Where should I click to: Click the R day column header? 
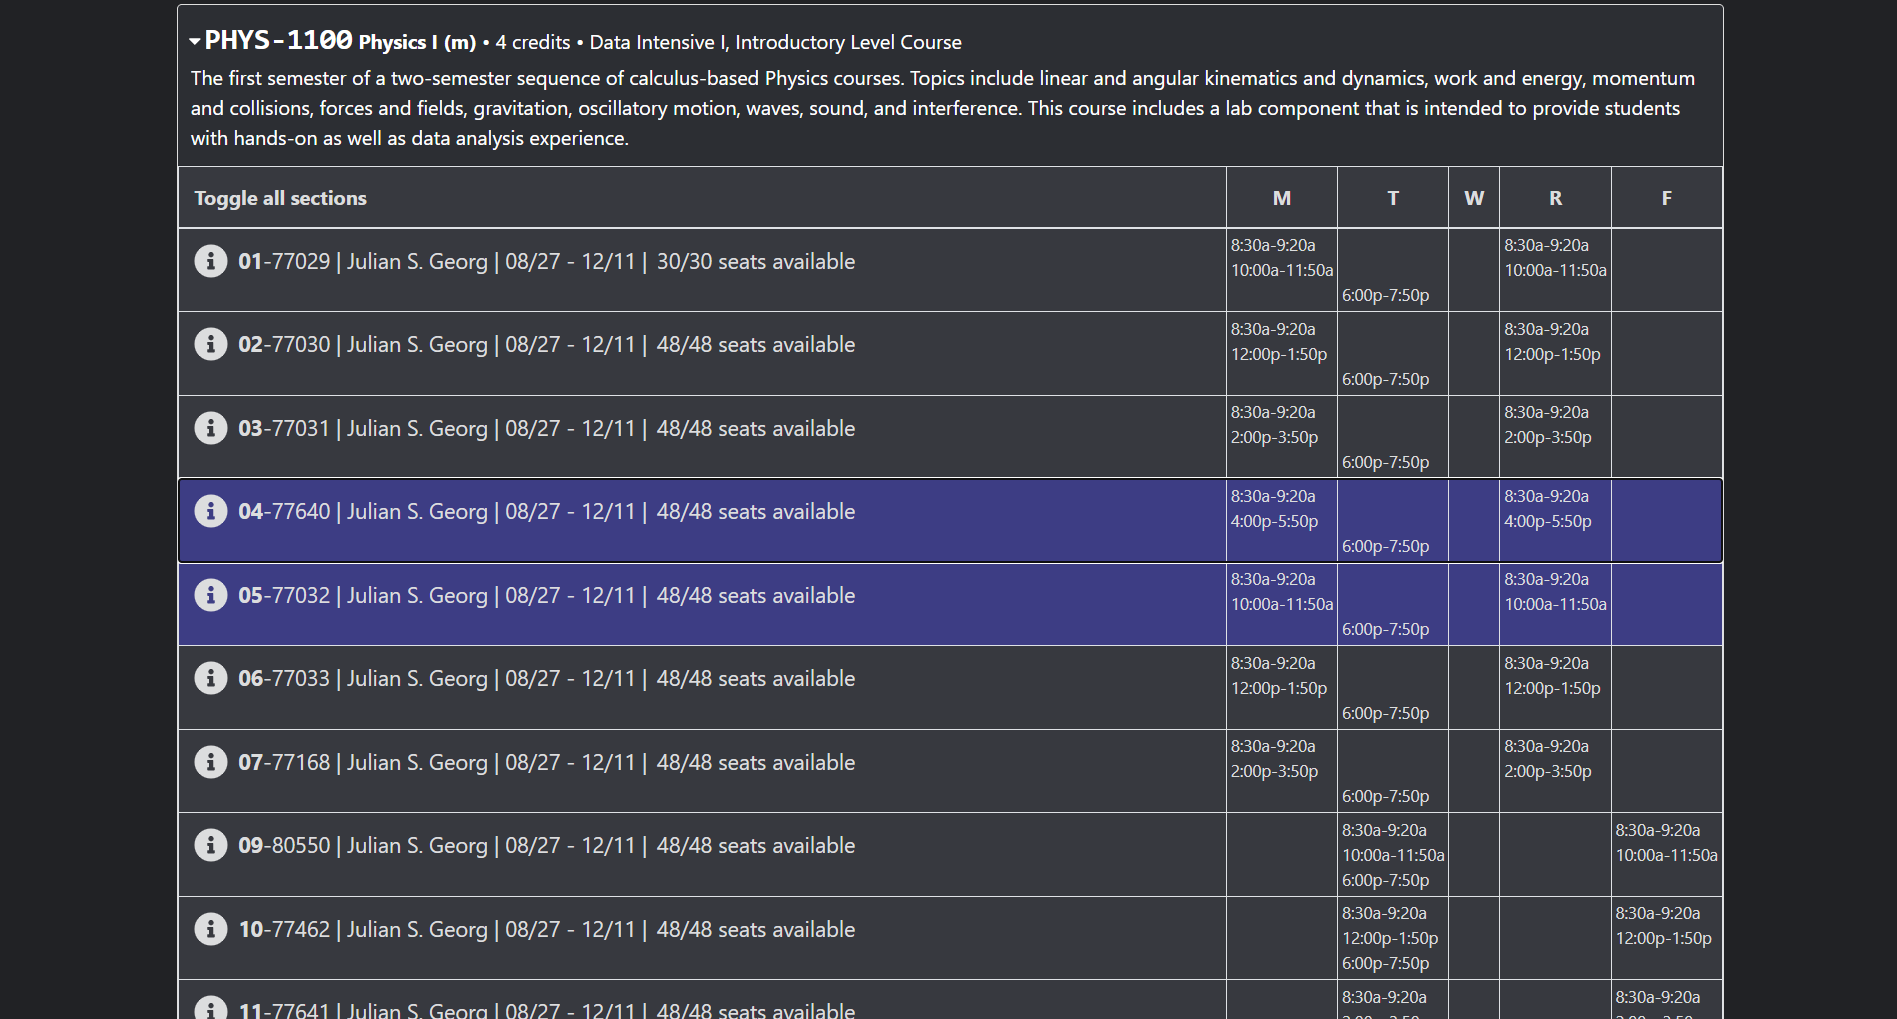tap(1555, 198)
